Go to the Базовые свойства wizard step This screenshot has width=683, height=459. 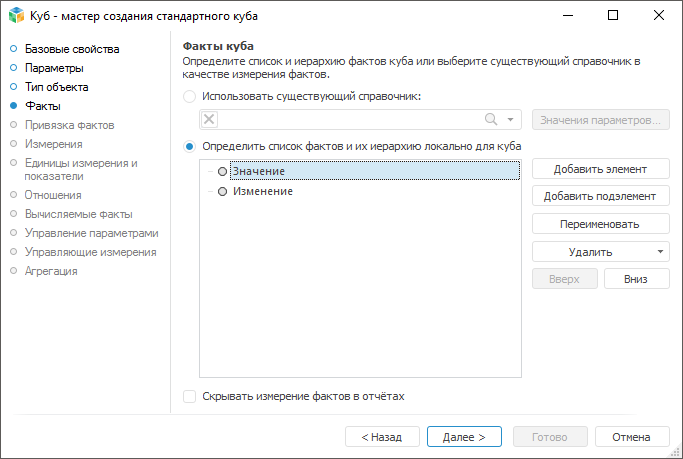[72, 49]
